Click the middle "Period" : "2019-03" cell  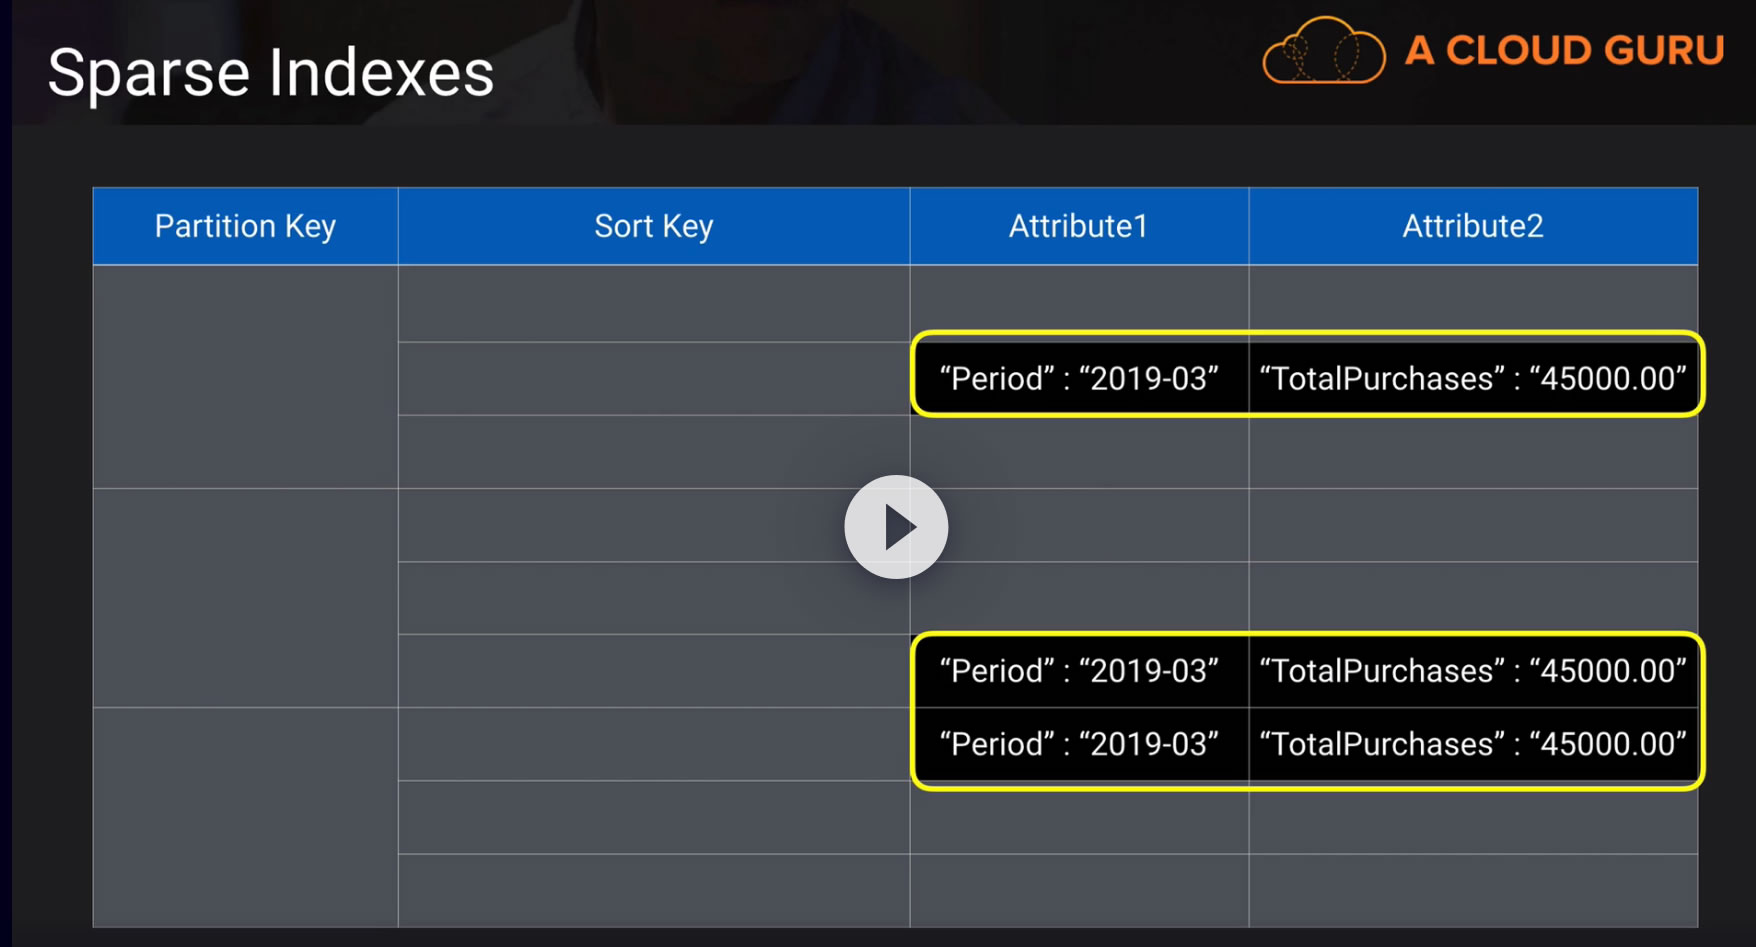click(1079, 671)
